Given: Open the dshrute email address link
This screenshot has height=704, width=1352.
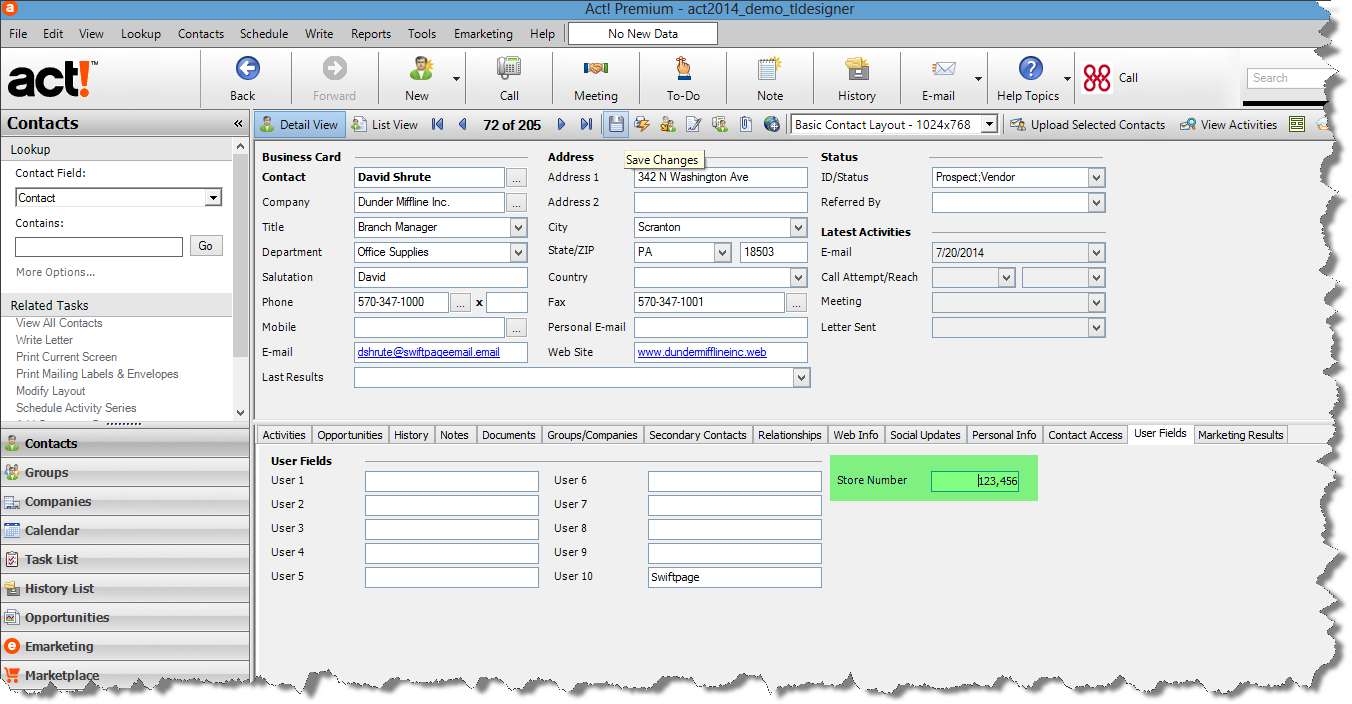Looking at the screenshot, I should coord(428,352).
